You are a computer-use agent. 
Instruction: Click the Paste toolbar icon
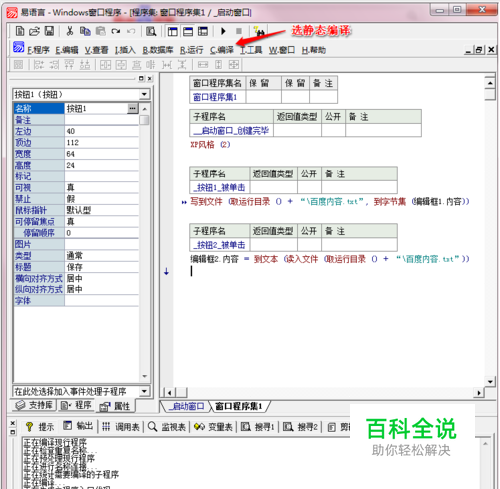(x=100, y=31)
